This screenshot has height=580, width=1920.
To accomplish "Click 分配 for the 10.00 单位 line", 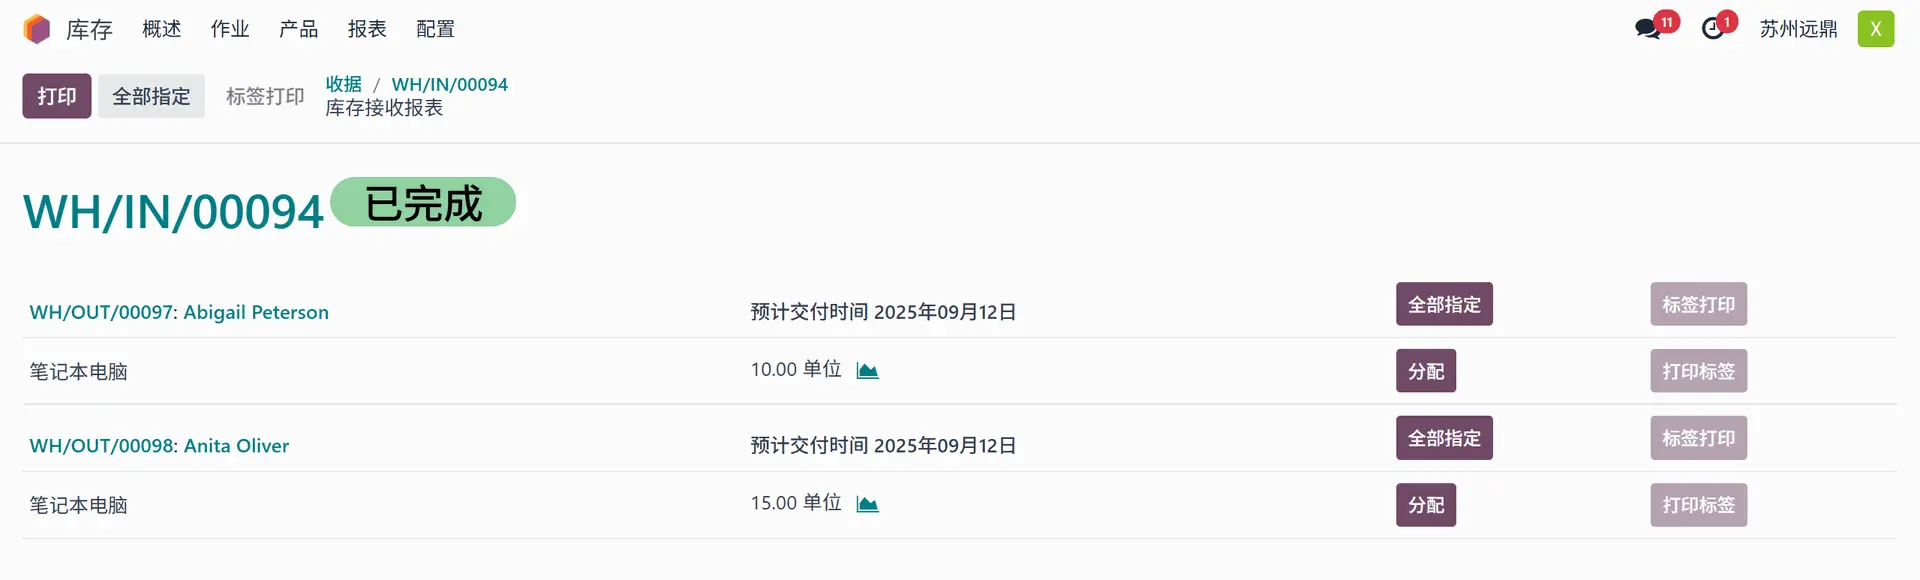I will click(1426, 371).
